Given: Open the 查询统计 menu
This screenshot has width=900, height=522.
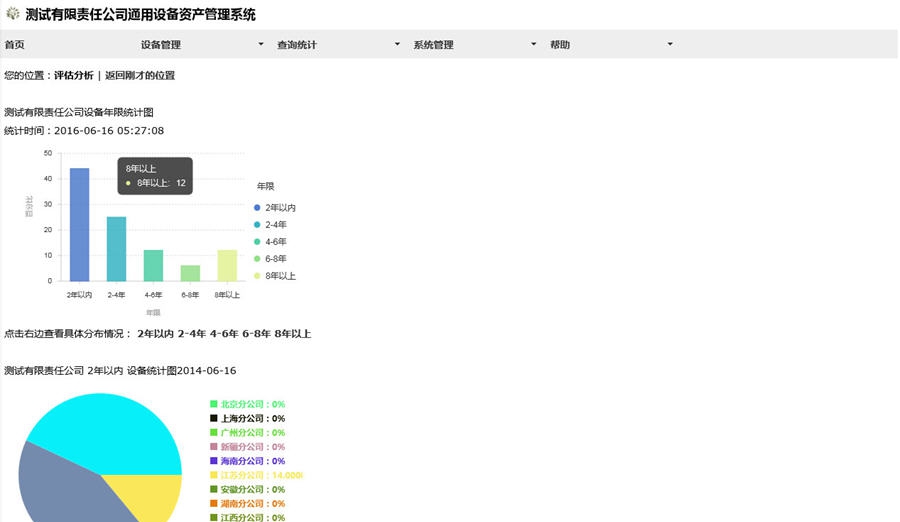Looking at the screenshot, I should [297, 45].
